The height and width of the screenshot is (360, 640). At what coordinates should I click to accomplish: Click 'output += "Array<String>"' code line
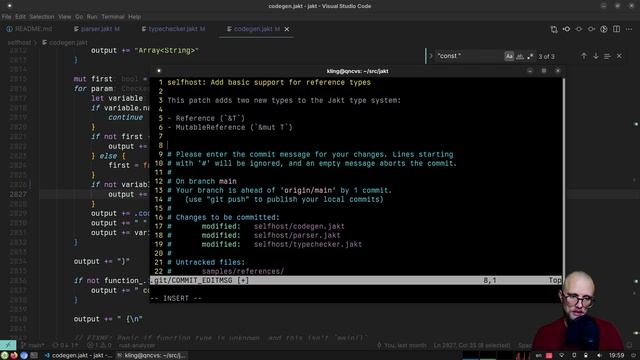click(144, 51)
